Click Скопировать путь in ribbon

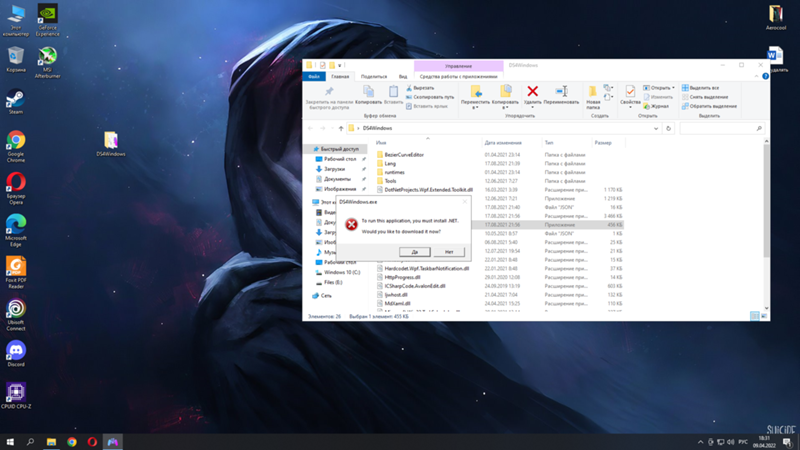[430, 97]
